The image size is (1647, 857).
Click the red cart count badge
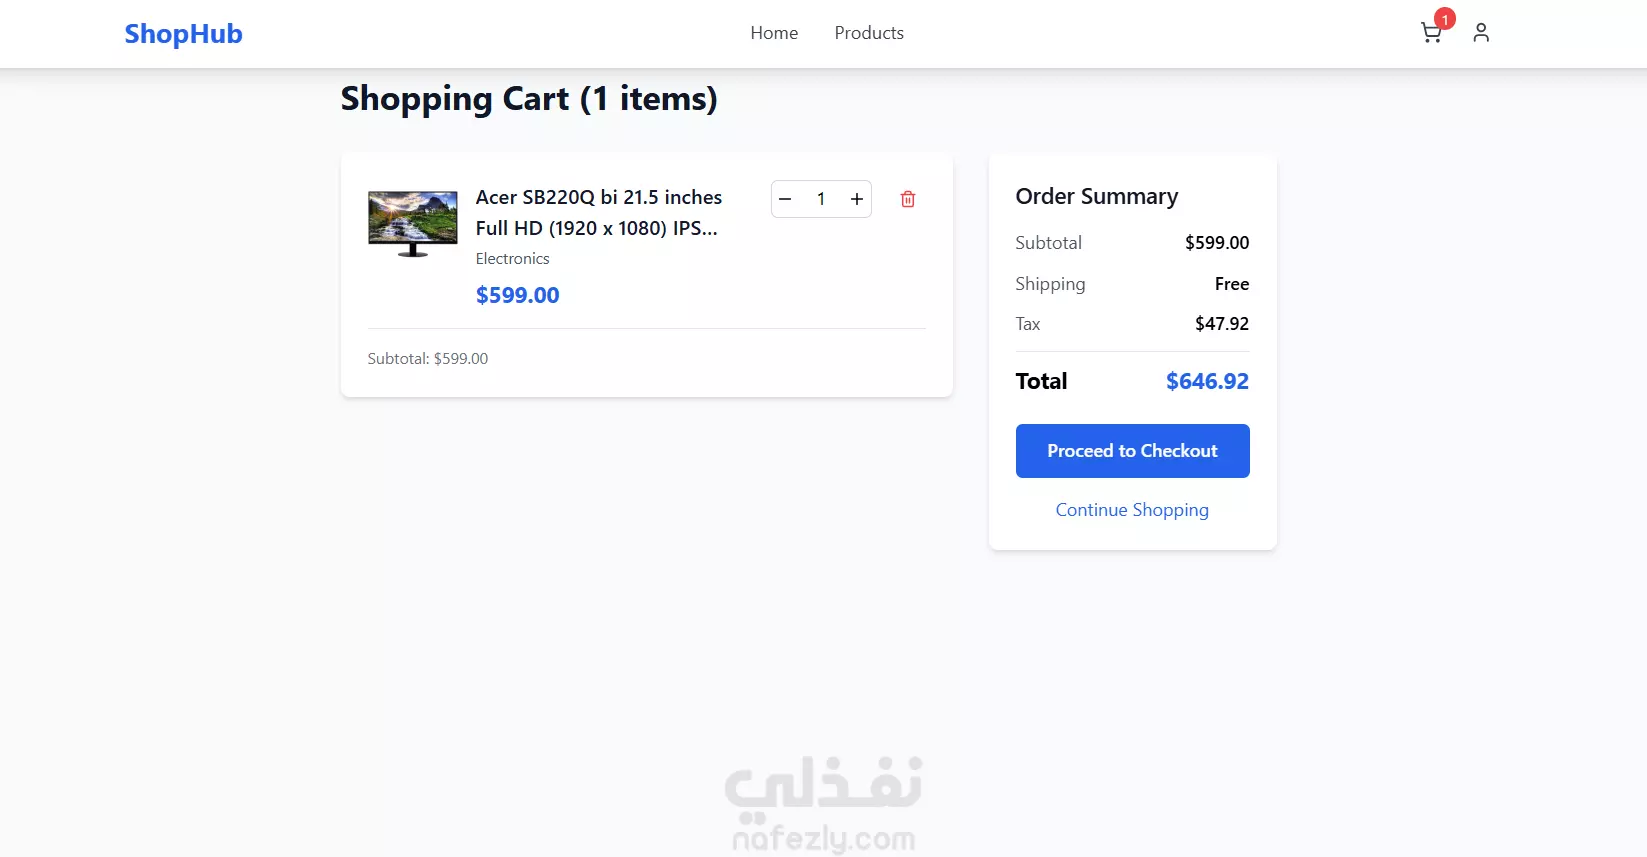1445,19
